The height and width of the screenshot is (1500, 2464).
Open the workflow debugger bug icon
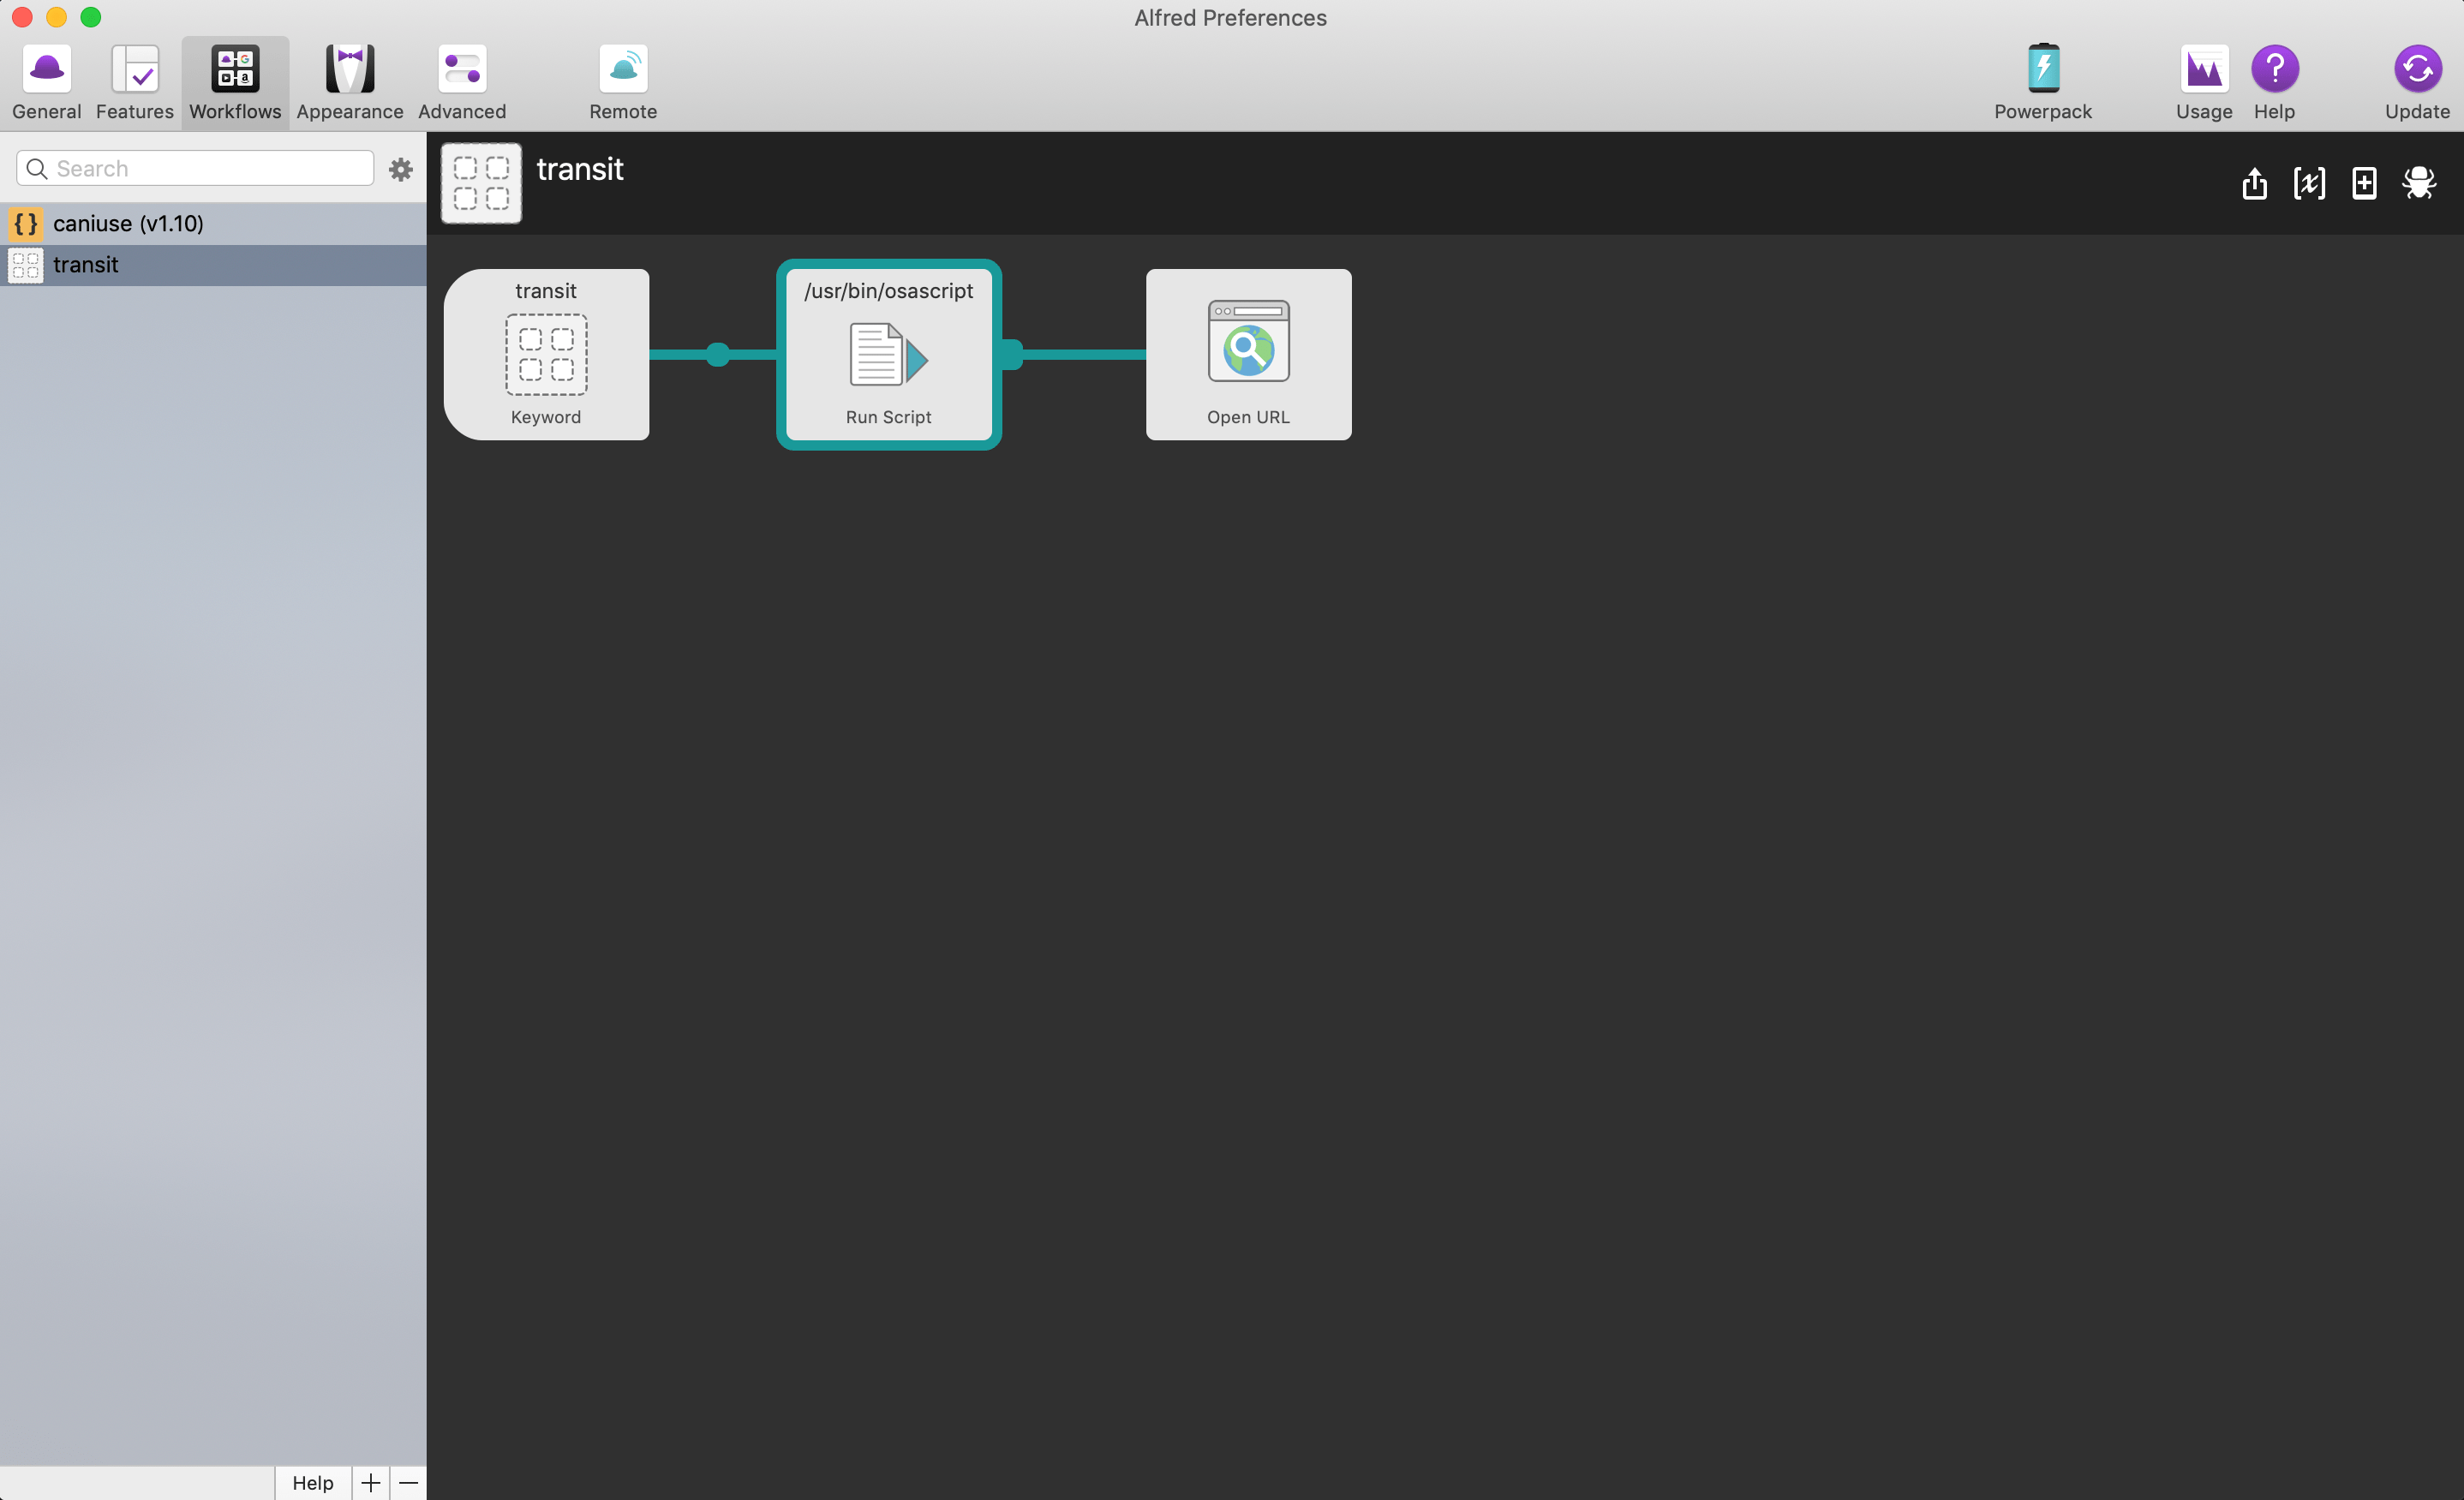[2418, 183]
